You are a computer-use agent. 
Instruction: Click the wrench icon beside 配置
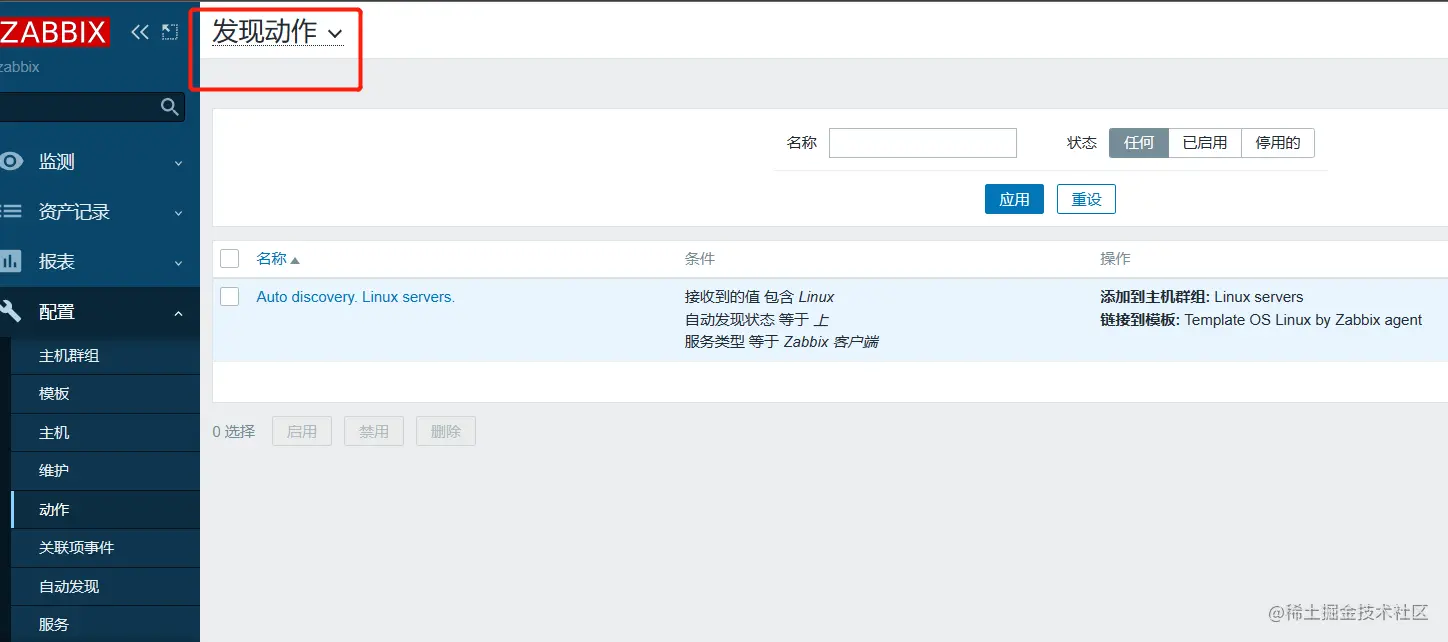[x=11, y=311]
